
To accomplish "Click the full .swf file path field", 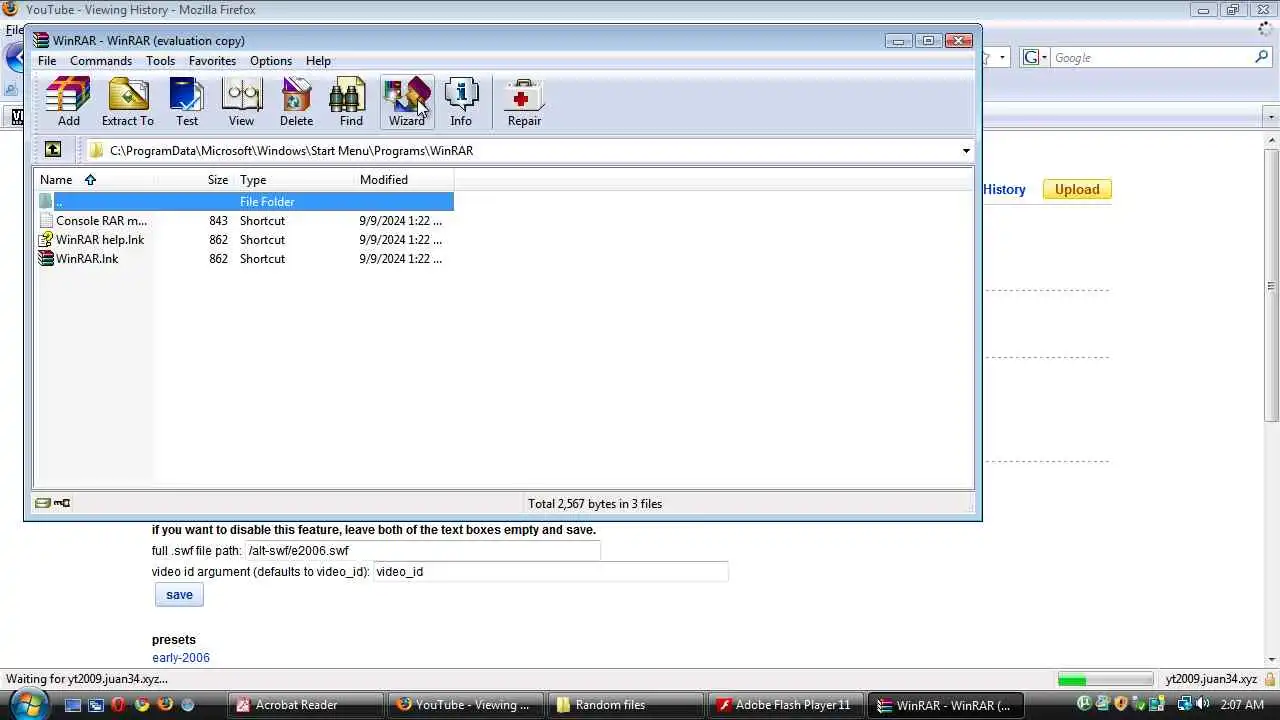I will pos(423,551).
